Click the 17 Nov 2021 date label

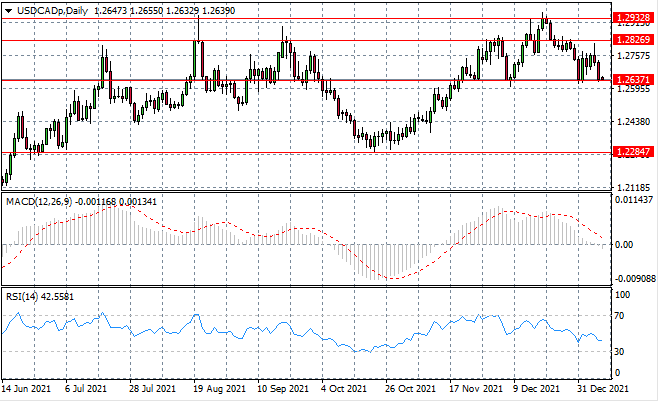(x=475, y=389)
